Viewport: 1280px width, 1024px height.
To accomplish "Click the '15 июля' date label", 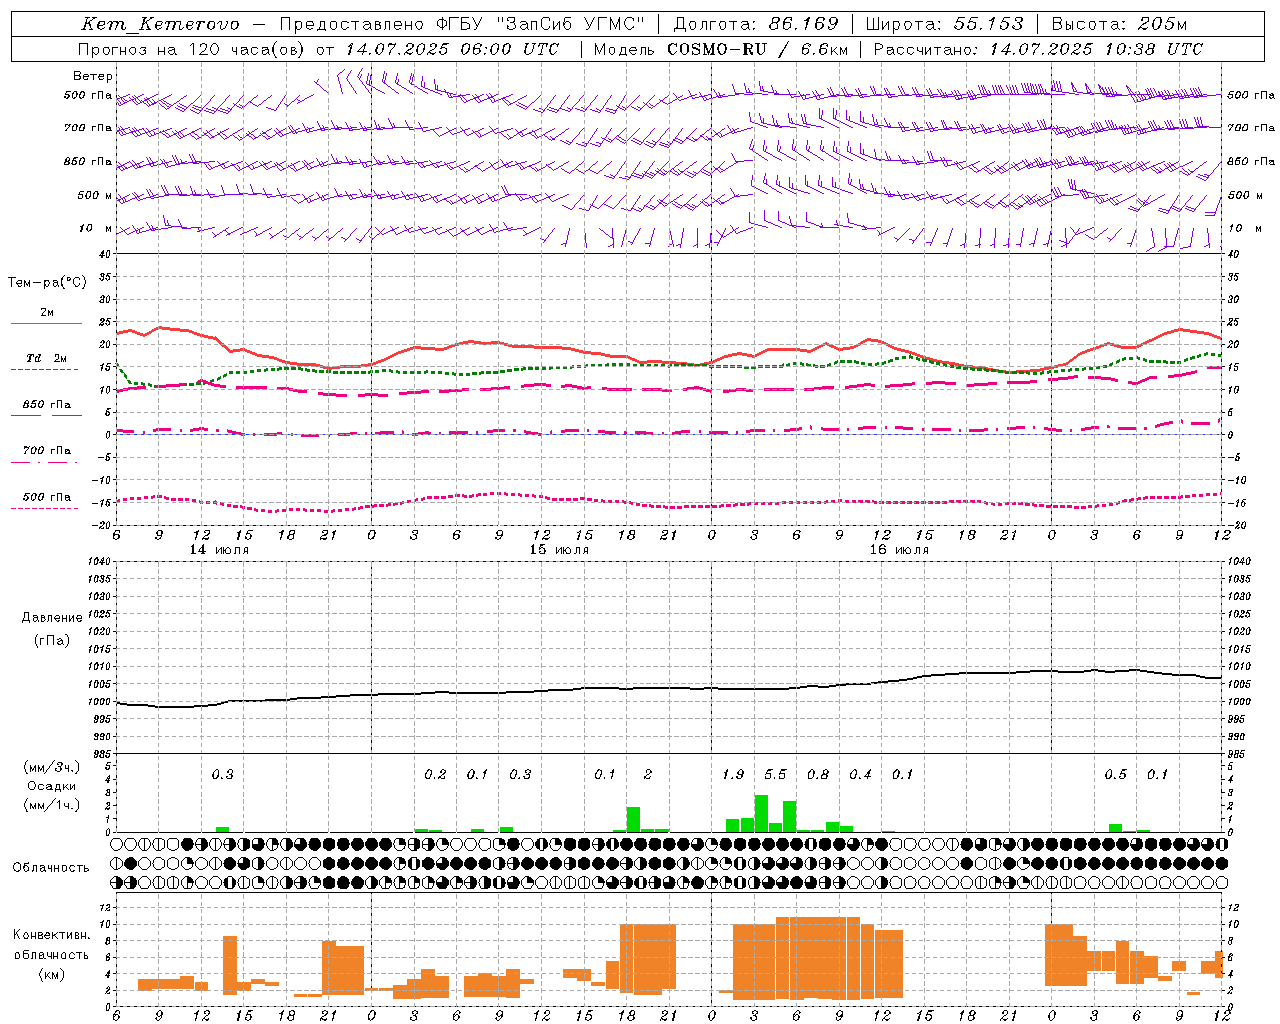I will coord(559,550).
